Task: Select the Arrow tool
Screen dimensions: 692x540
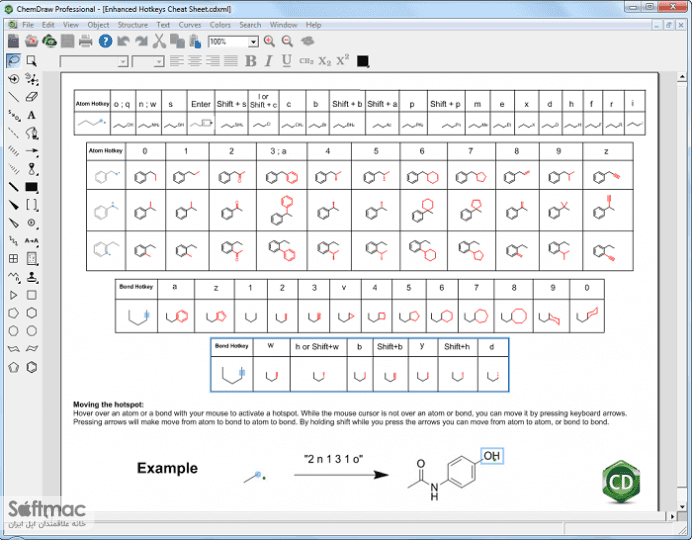Action: pyautogui.click(x=31, y=151)
